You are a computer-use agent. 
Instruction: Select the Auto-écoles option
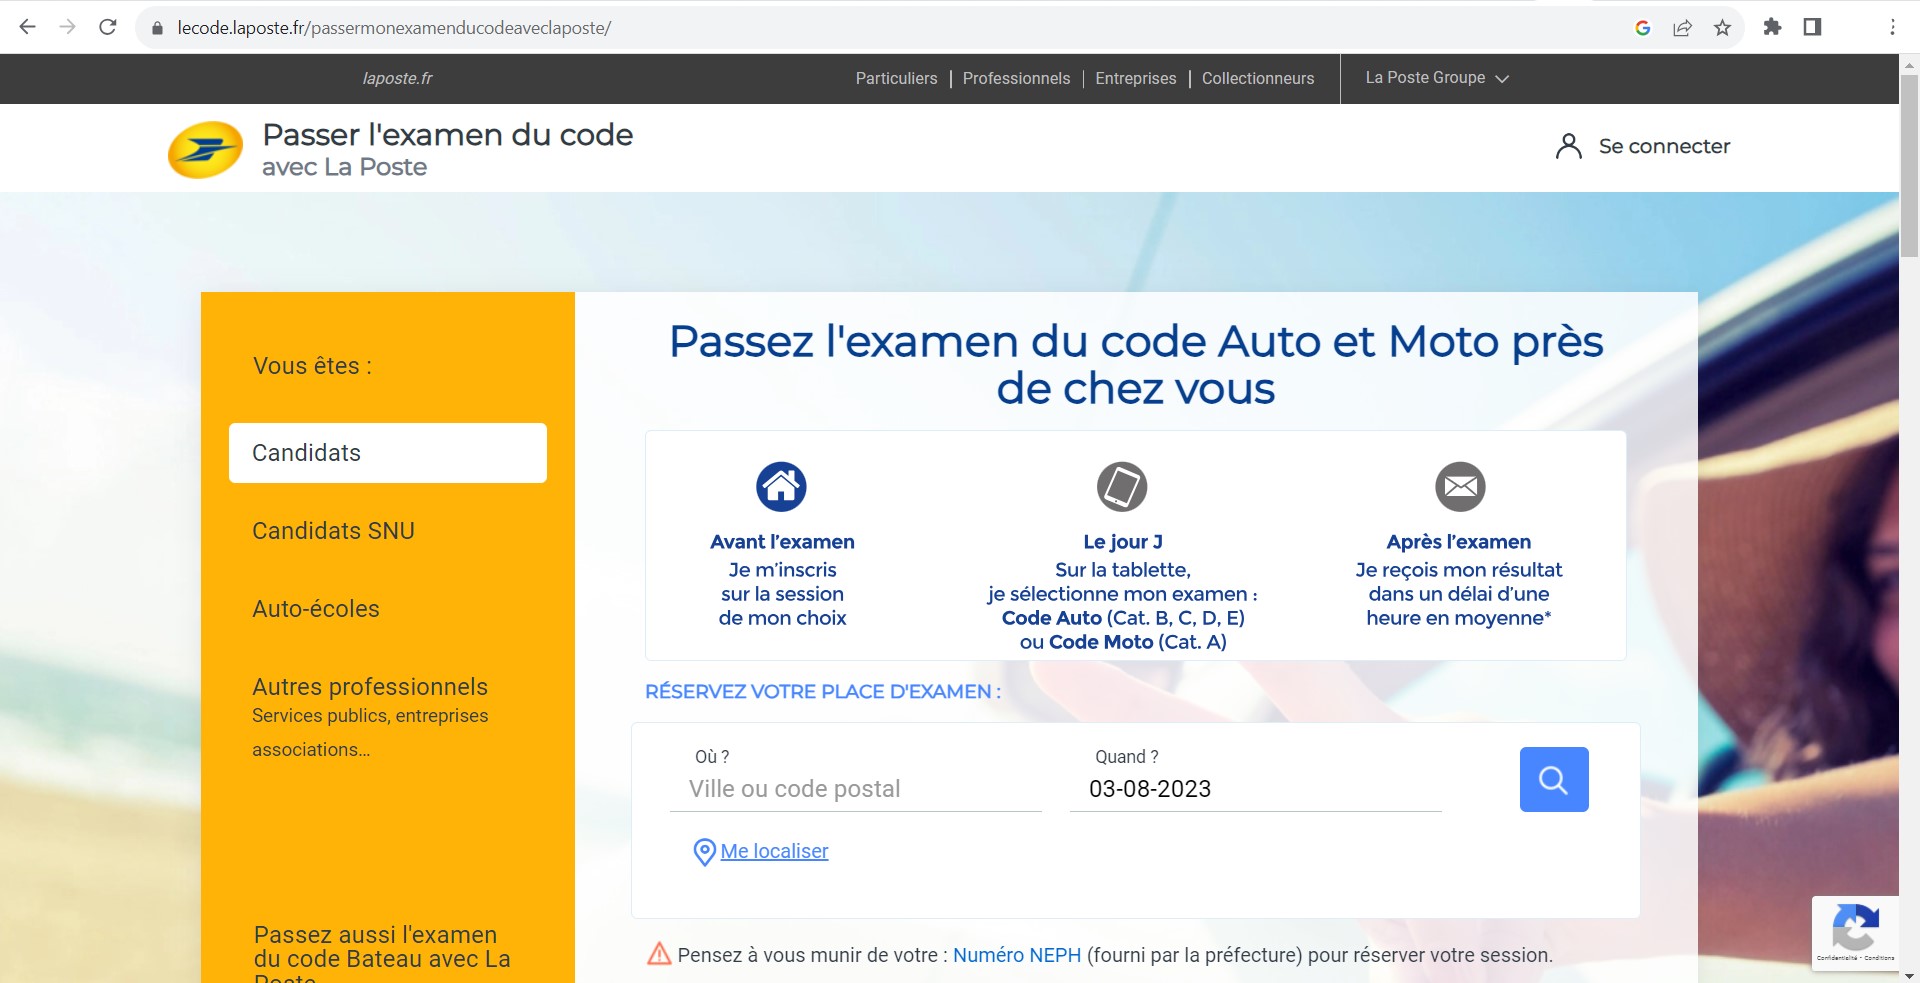coord(316,609)
